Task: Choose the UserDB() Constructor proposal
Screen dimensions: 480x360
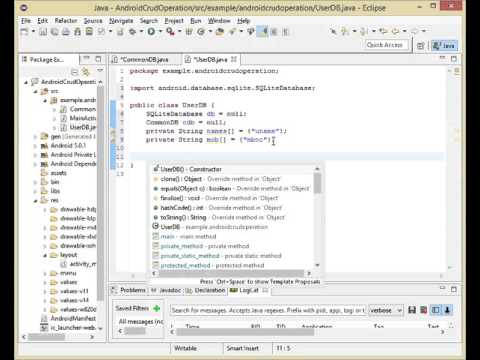Action: click(233, 169)
